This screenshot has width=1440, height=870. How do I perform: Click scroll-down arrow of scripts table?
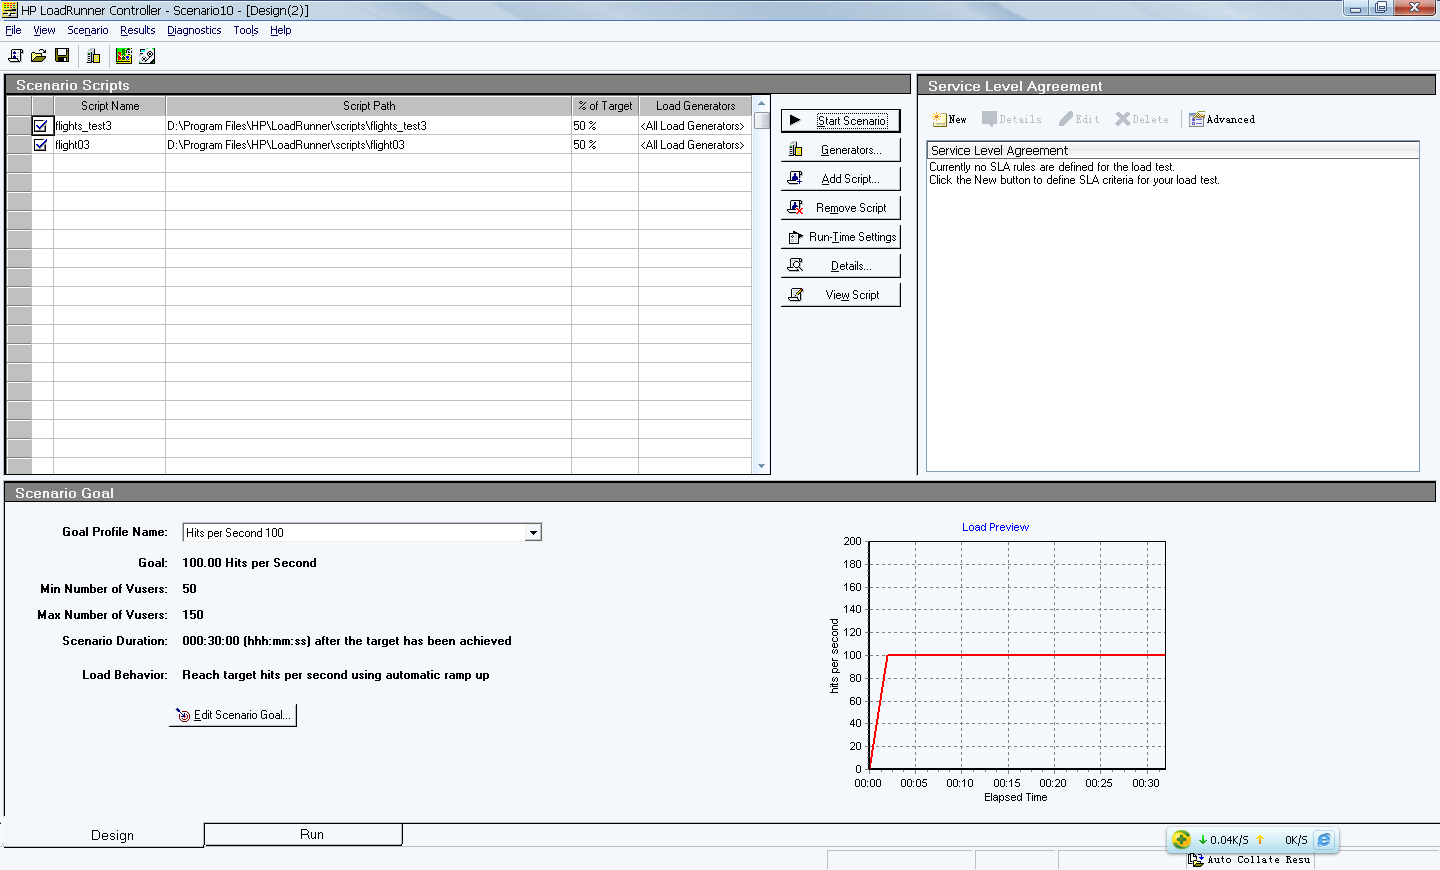coord(762,466)
